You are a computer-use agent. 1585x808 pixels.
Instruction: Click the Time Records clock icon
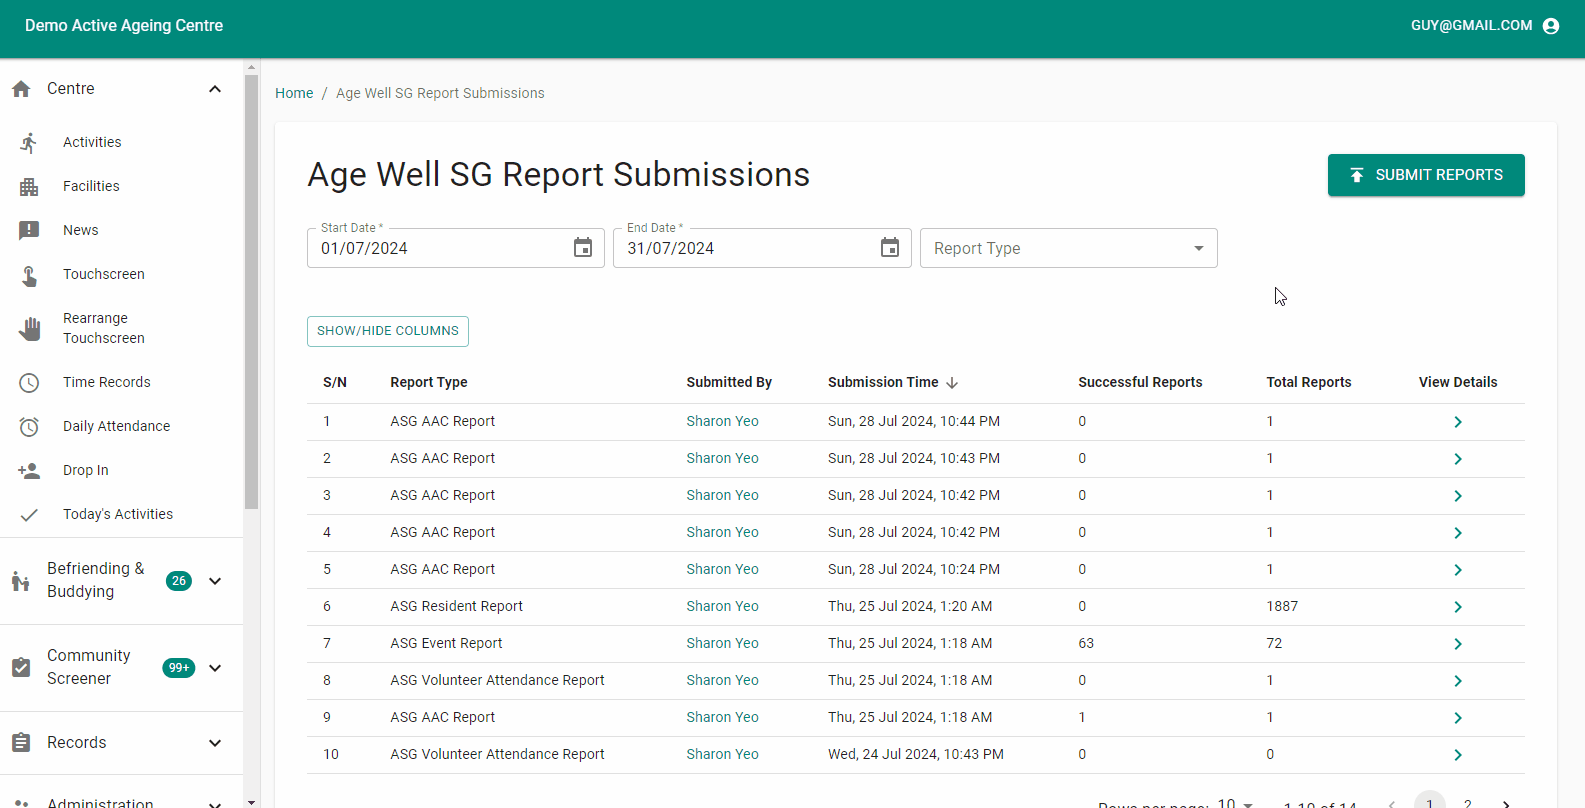29,383
